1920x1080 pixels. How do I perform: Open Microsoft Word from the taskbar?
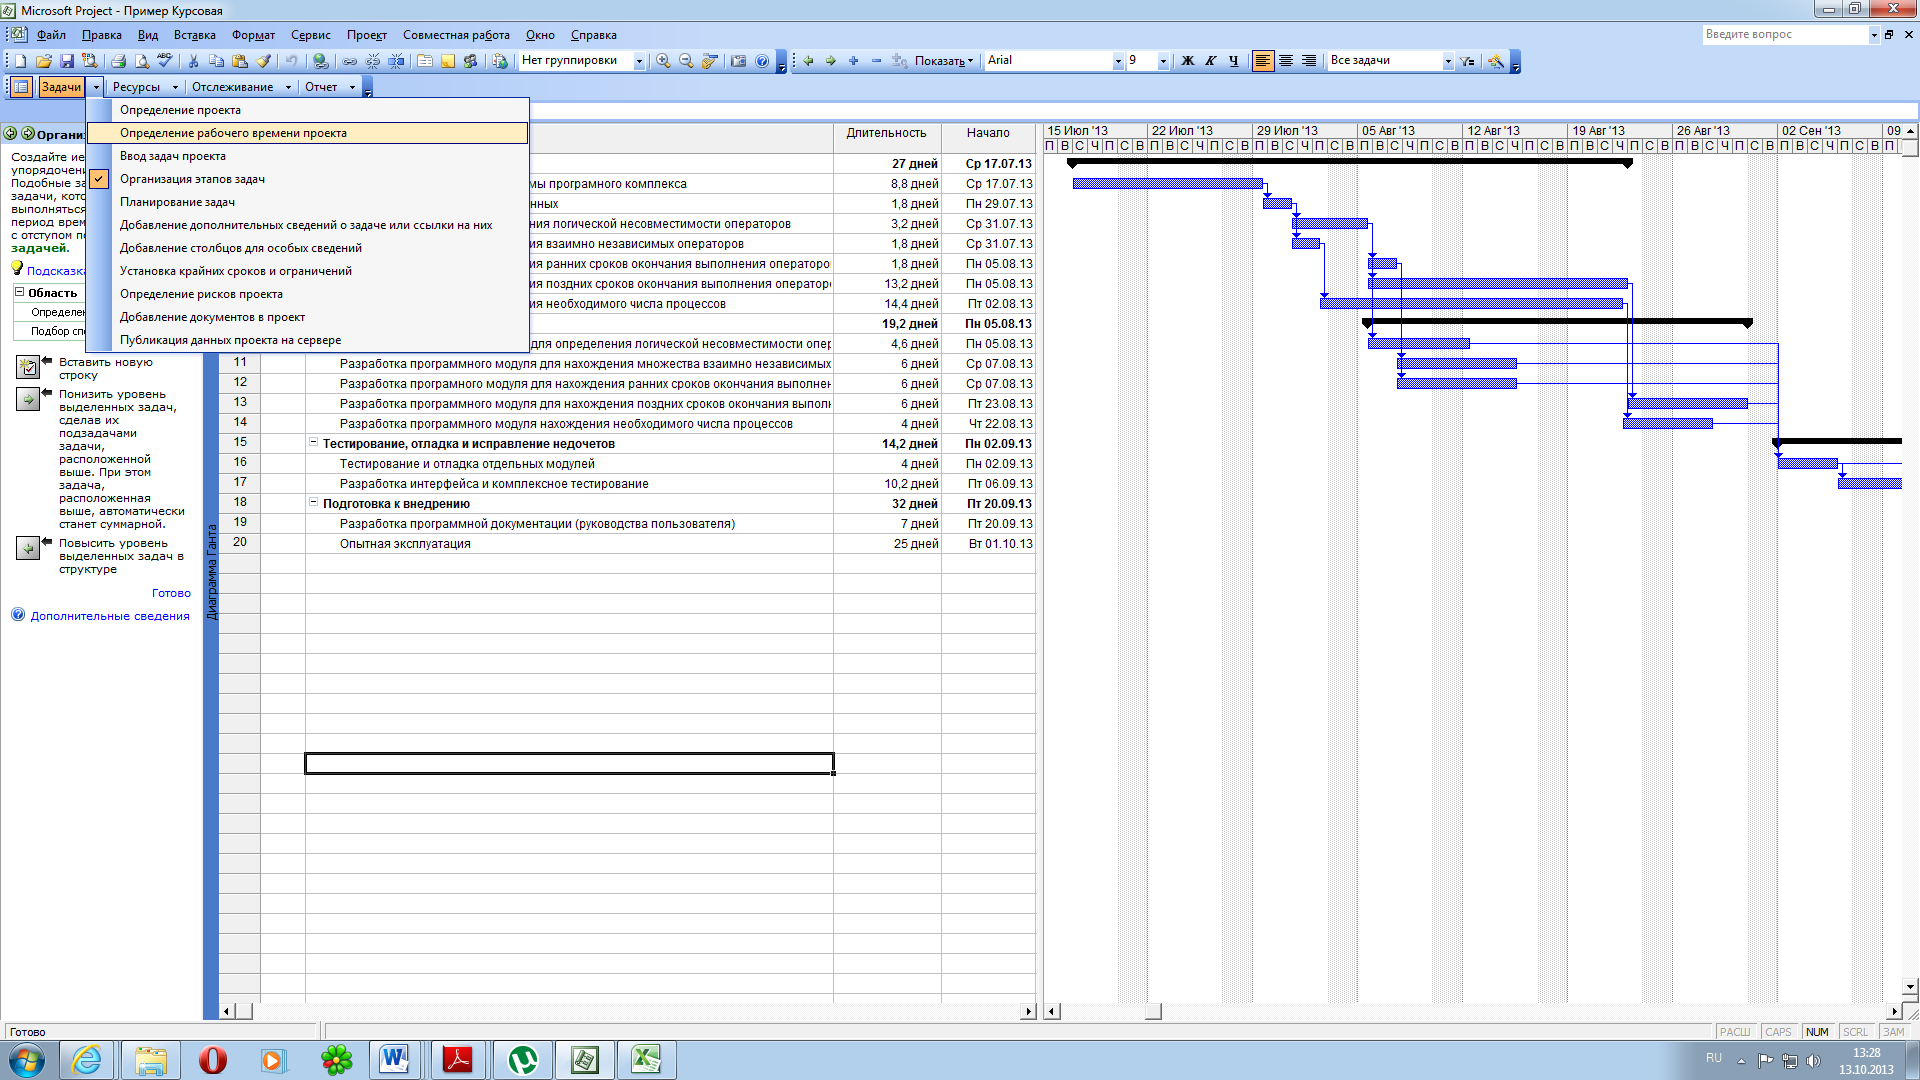click(x=394, y=1059)
